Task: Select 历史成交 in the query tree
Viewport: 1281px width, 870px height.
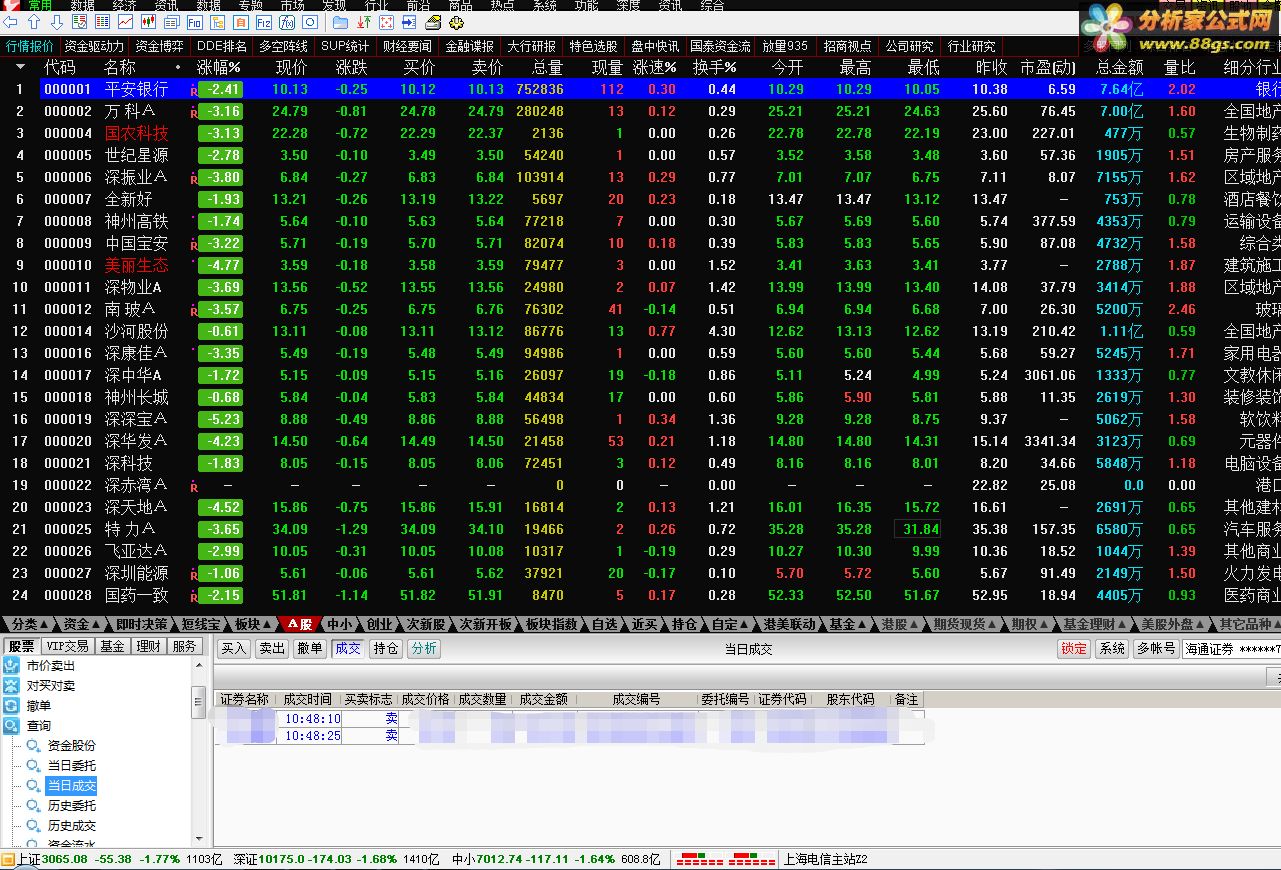Action: click(72, 826)
